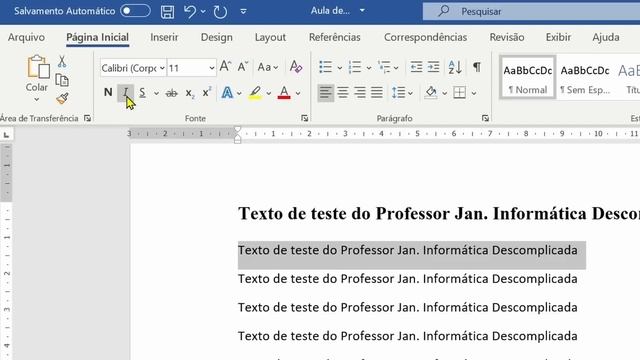
Task: Open the Parágrafo dialog launcher
Action: pos(485,118)
